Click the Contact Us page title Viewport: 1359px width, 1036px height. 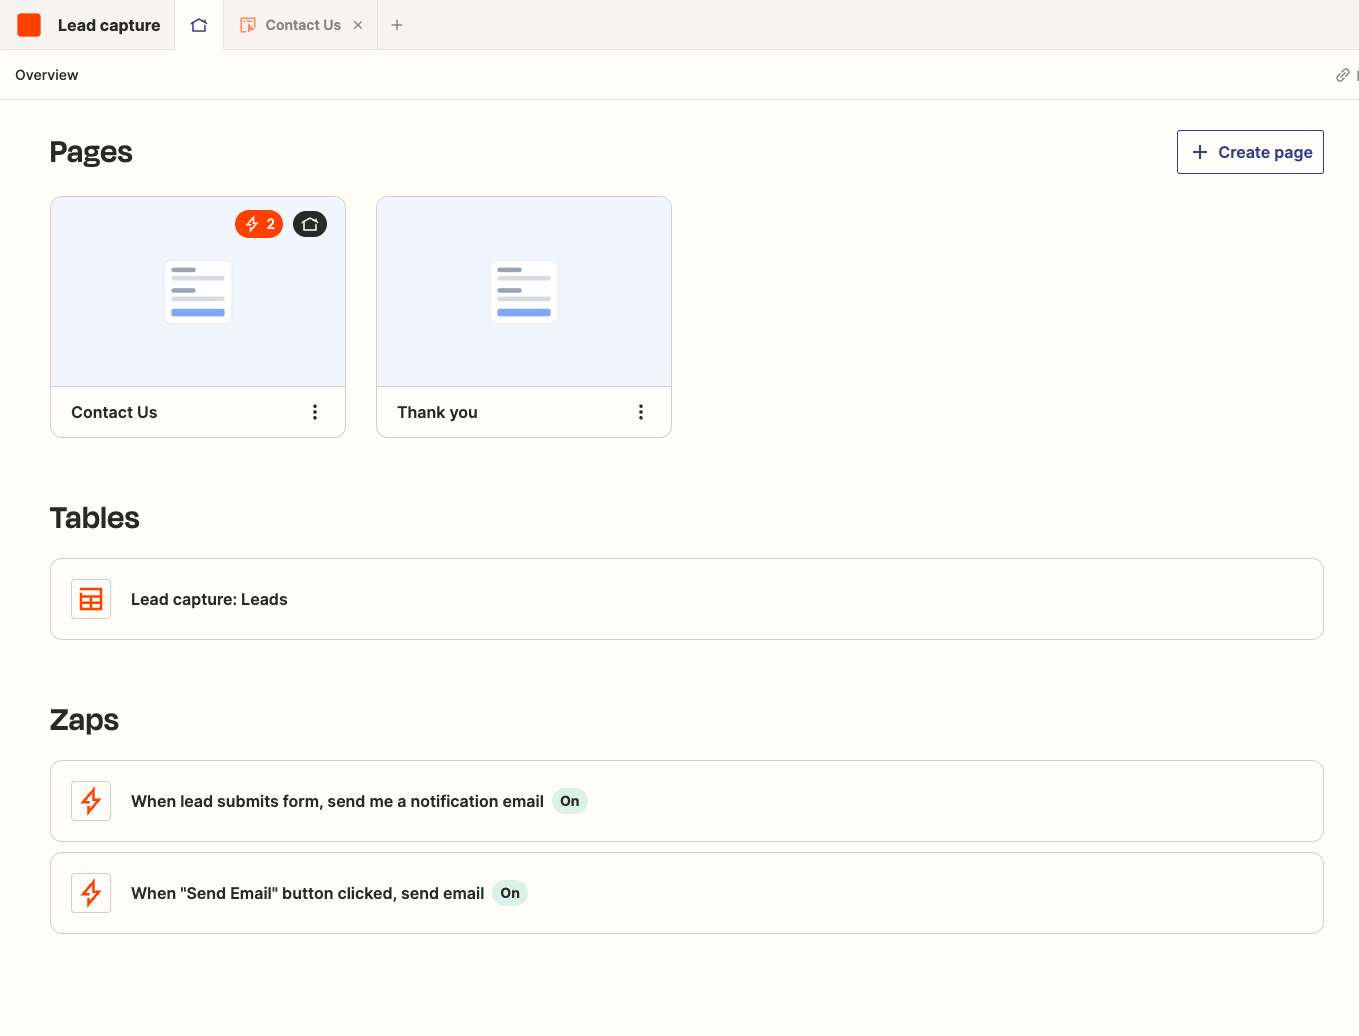click(x=114, y=412)
